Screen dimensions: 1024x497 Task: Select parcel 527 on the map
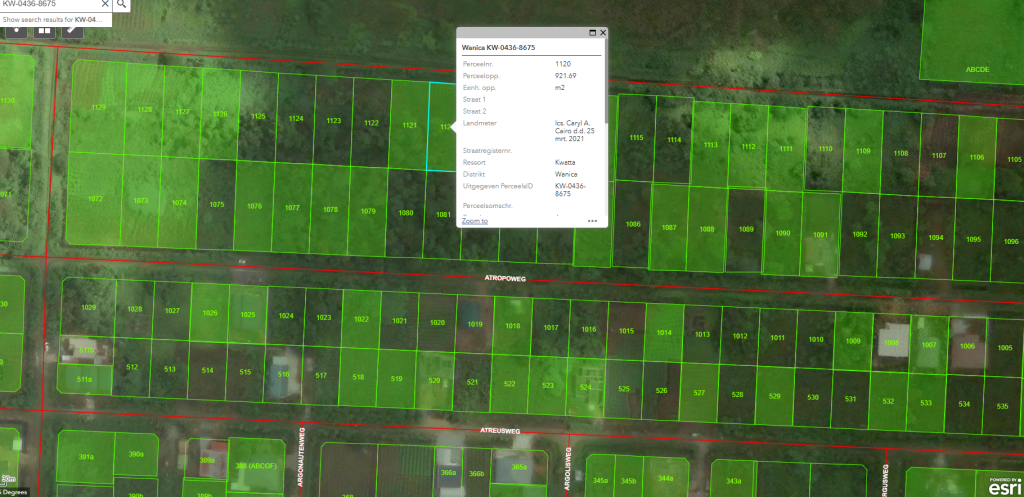pos(700,394)
